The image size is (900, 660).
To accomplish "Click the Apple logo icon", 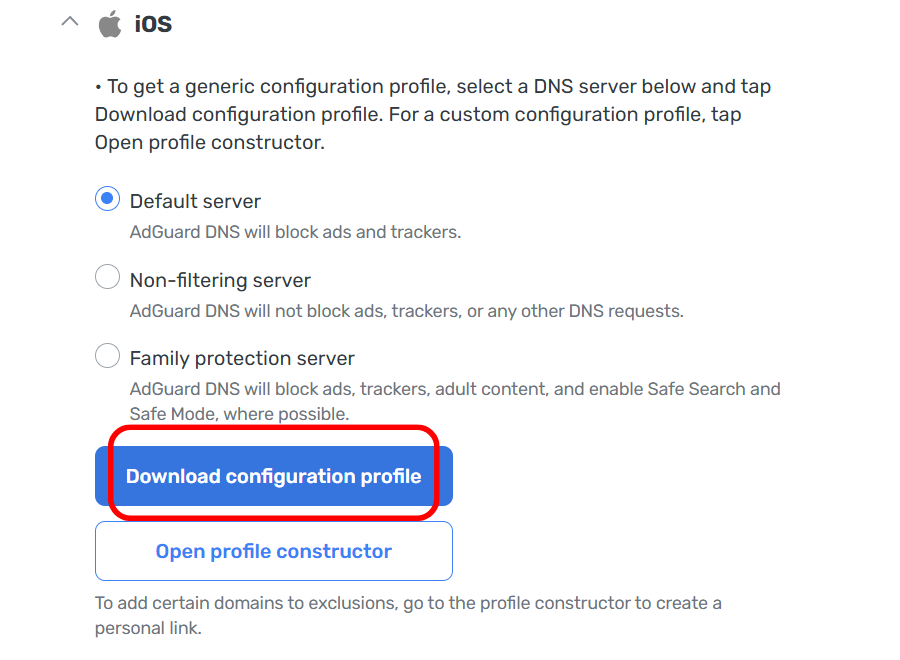I will (x=109, y=24).
